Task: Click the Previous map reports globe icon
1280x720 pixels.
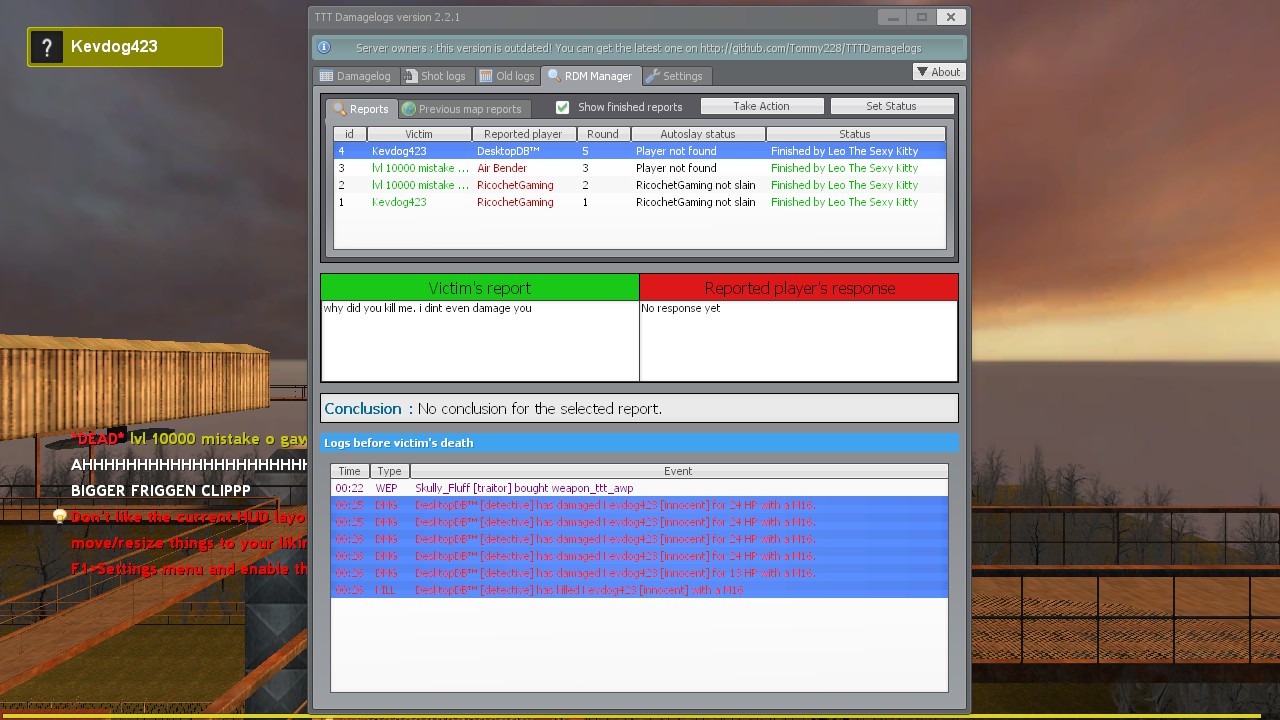Action: point(409,109)
